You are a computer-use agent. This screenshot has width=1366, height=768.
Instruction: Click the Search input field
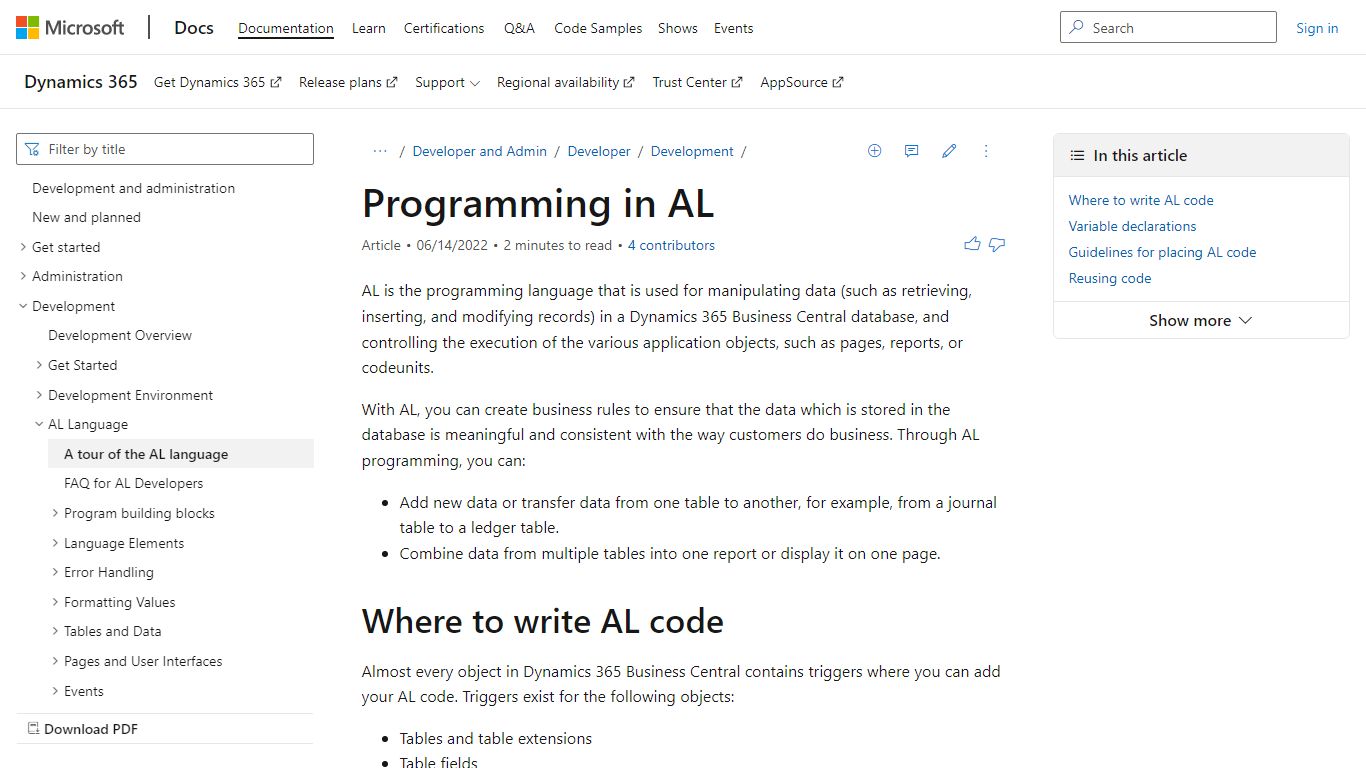(1168, 27)
